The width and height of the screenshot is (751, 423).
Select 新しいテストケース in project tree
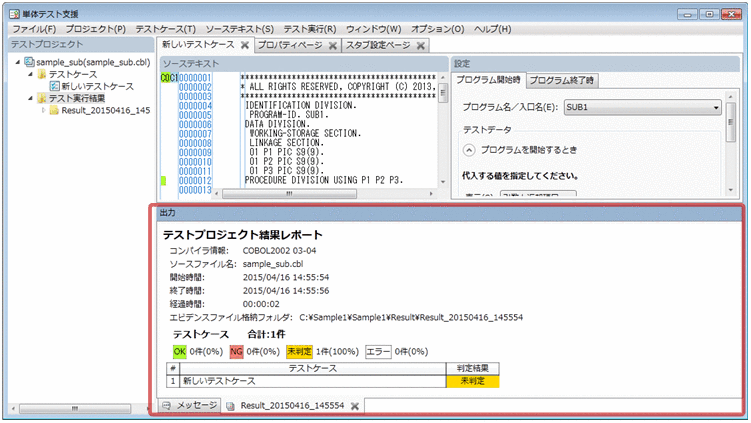pos(98,86)
